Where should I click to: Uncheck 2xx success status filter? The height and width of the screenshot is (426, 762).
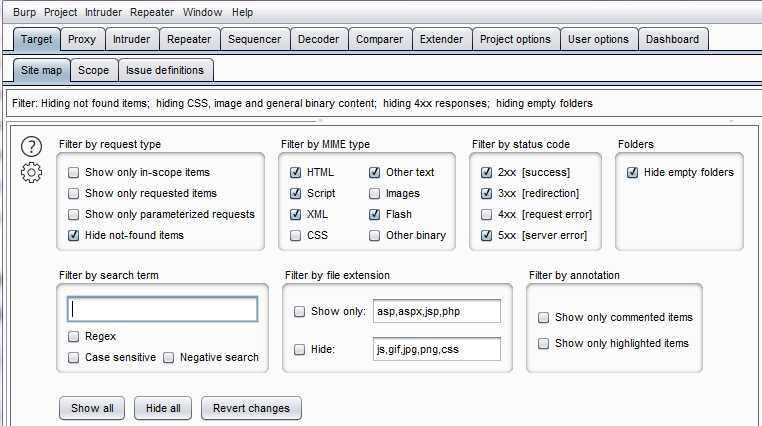tap(486, 172)
